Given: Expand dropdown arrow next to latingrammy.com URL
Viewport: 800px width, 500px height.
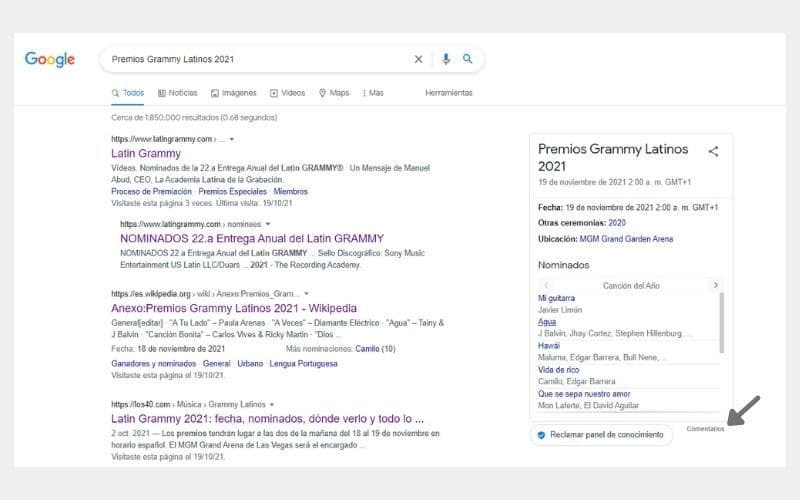Looking at the screenshot, I should click(x=232, y=139).
